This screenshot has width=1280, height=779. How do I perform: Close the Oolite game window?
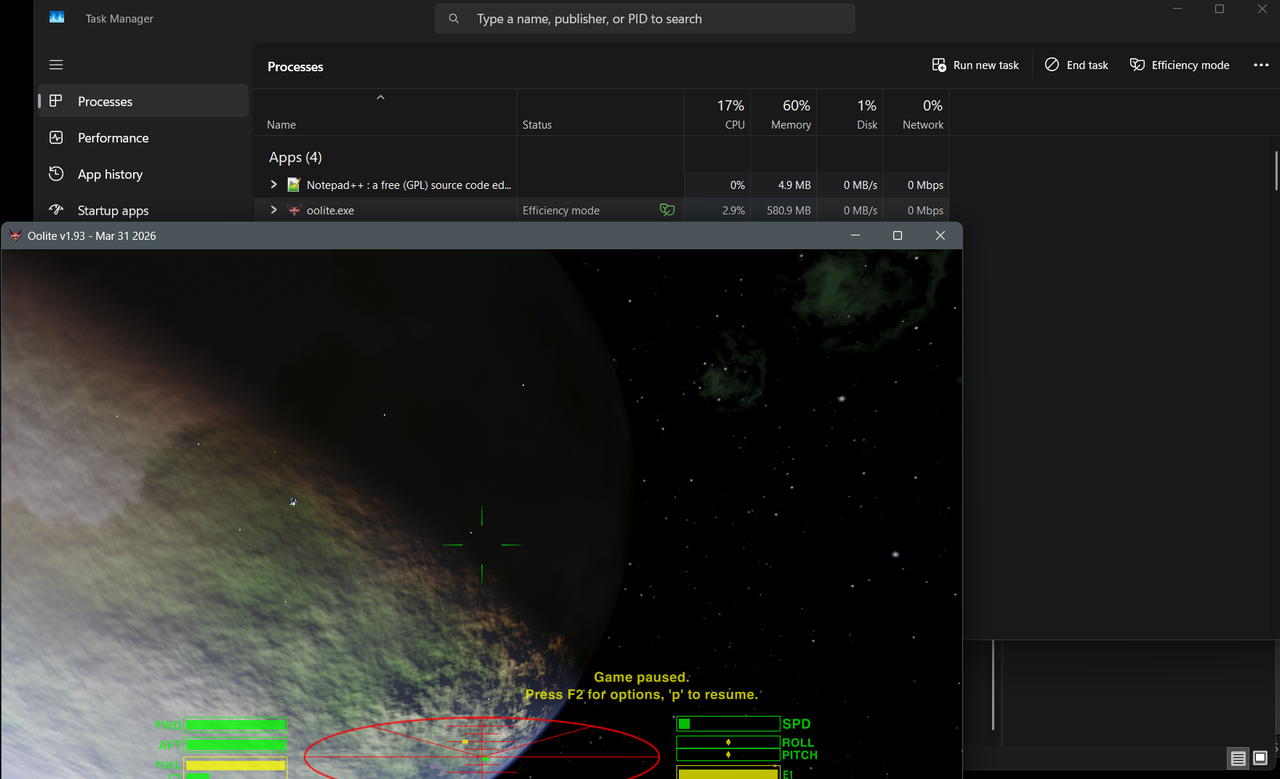click(940, 236)
